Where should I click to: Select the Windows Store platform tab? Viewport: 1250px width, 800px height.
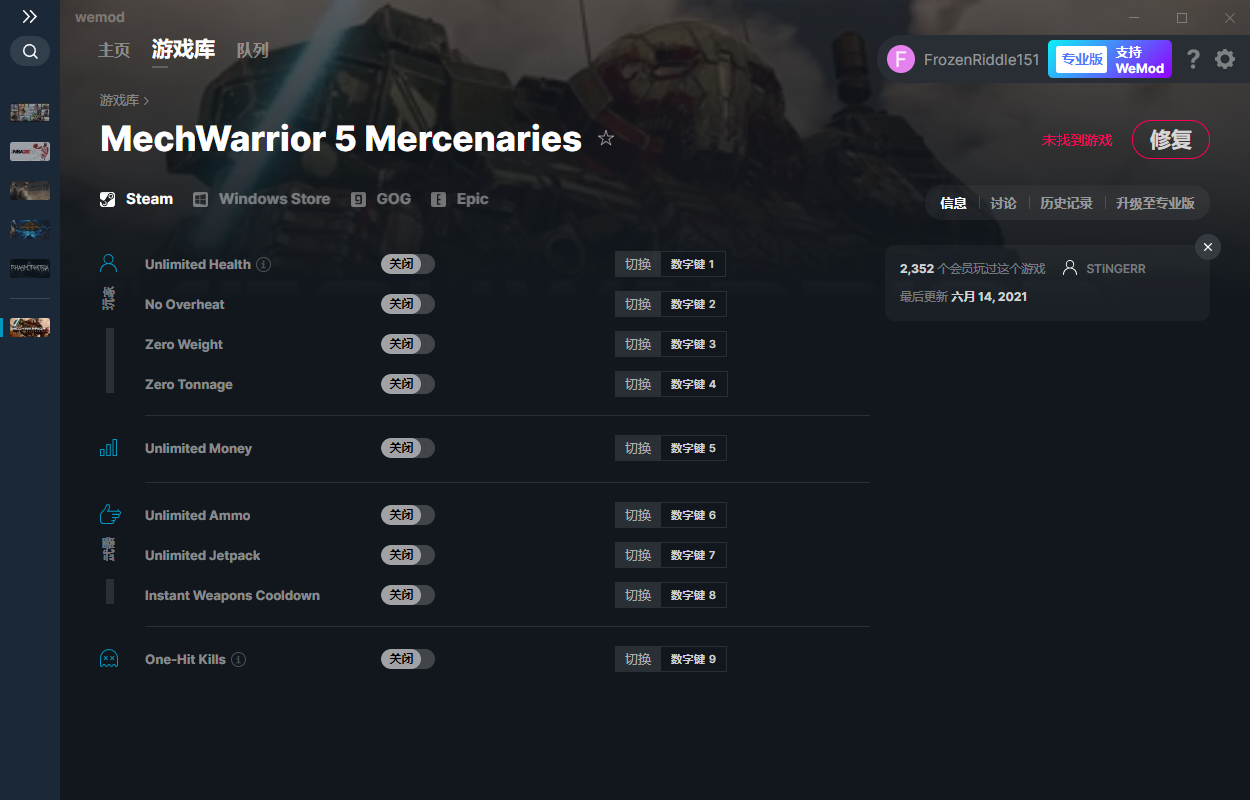pos(262,199)
